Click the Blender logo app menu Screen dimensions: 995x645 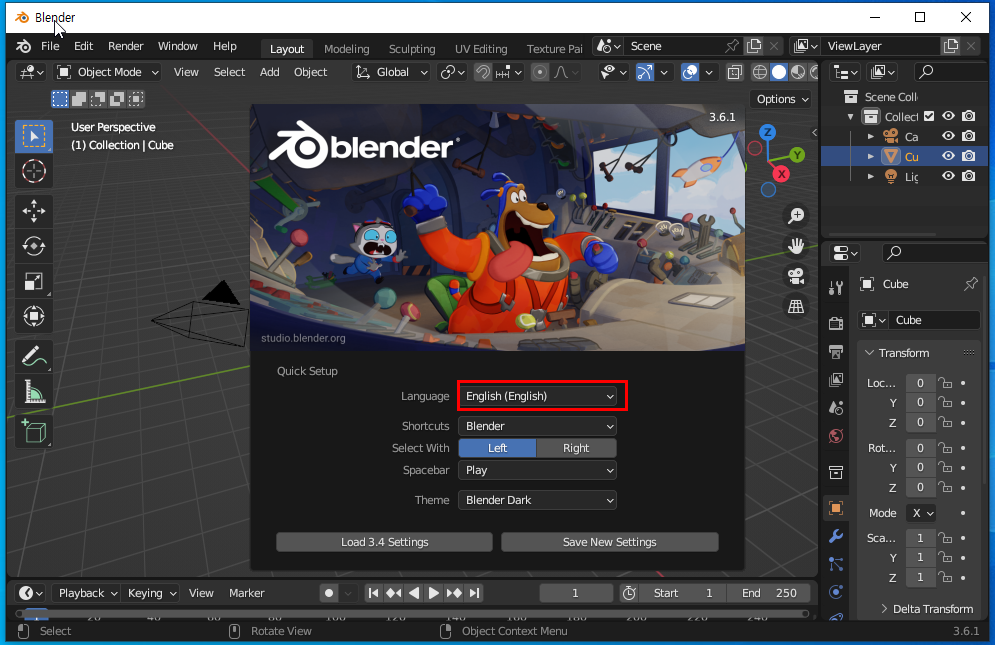click(x=23, y=46)
